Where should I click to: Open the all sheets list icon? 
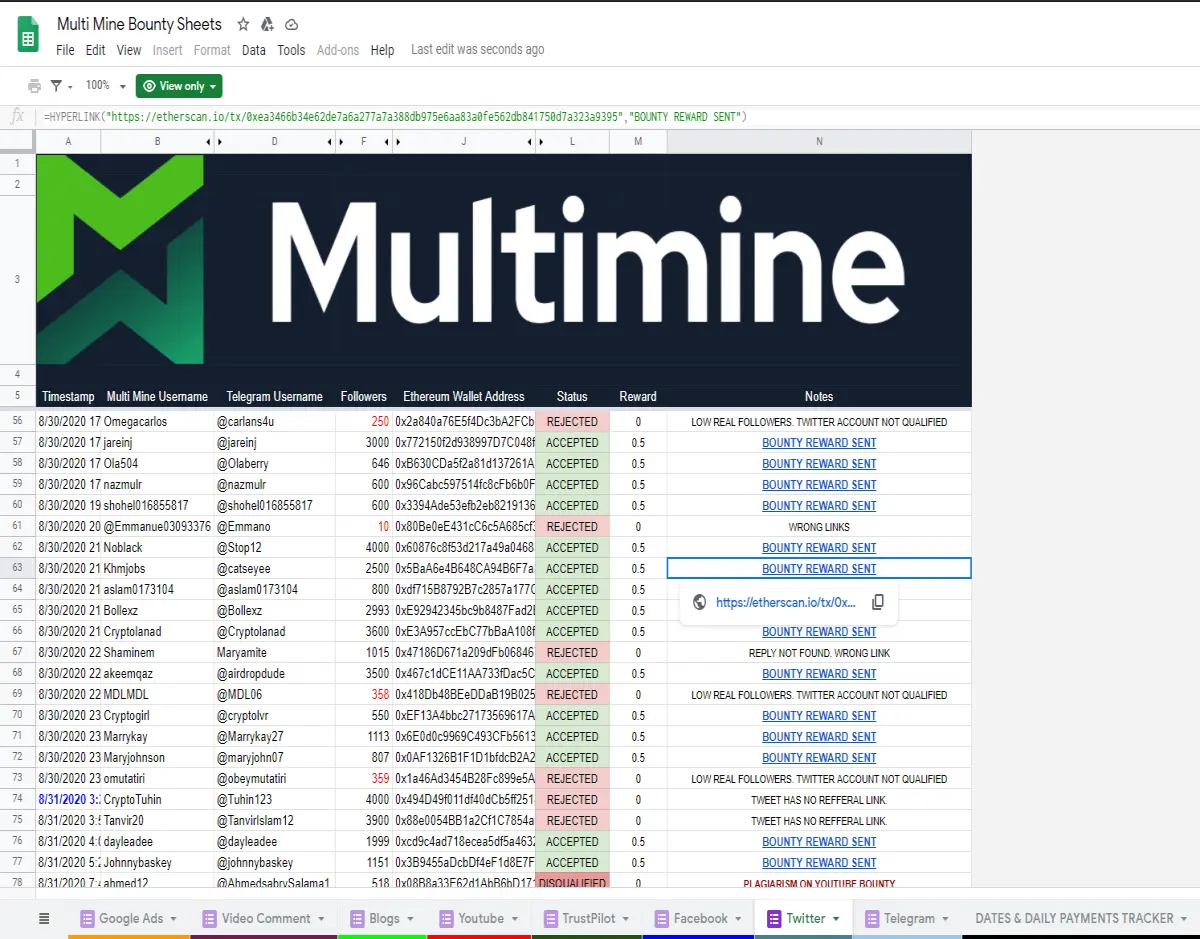point(43,918)
